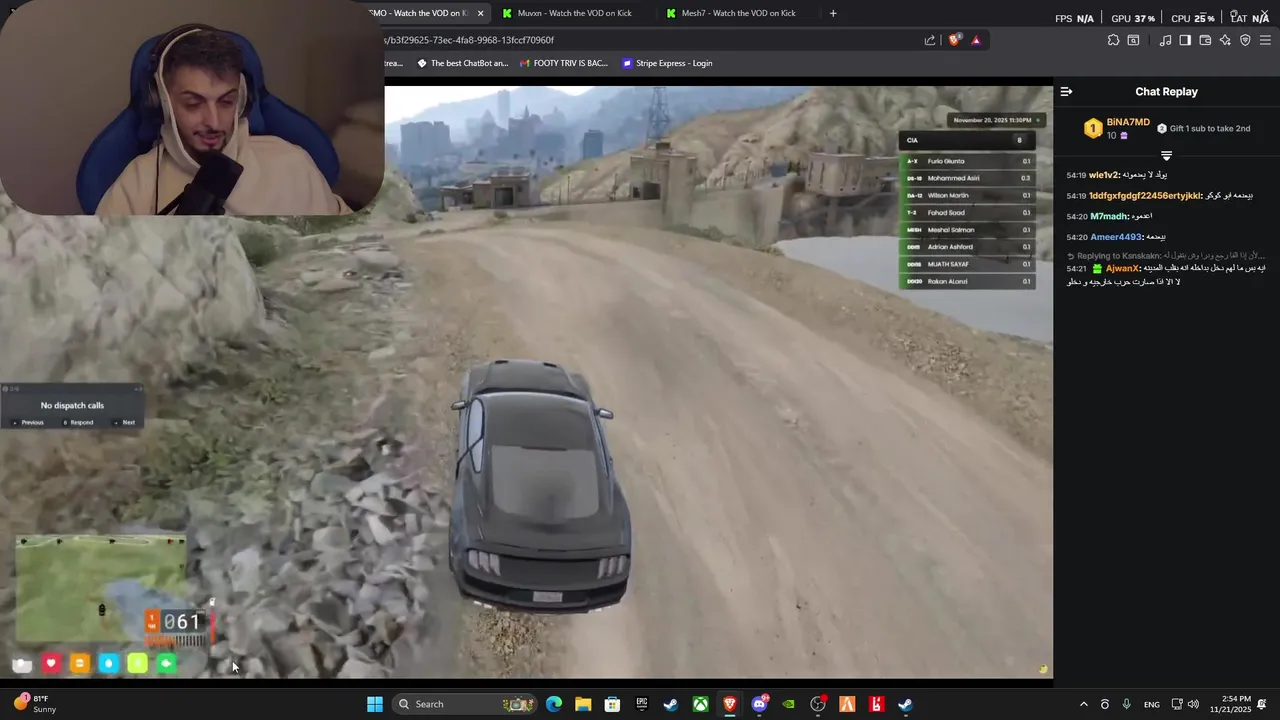1280x720 pixels.
Task: Open Microsoft Edge from the taskbar
Action: coord(554,704)
